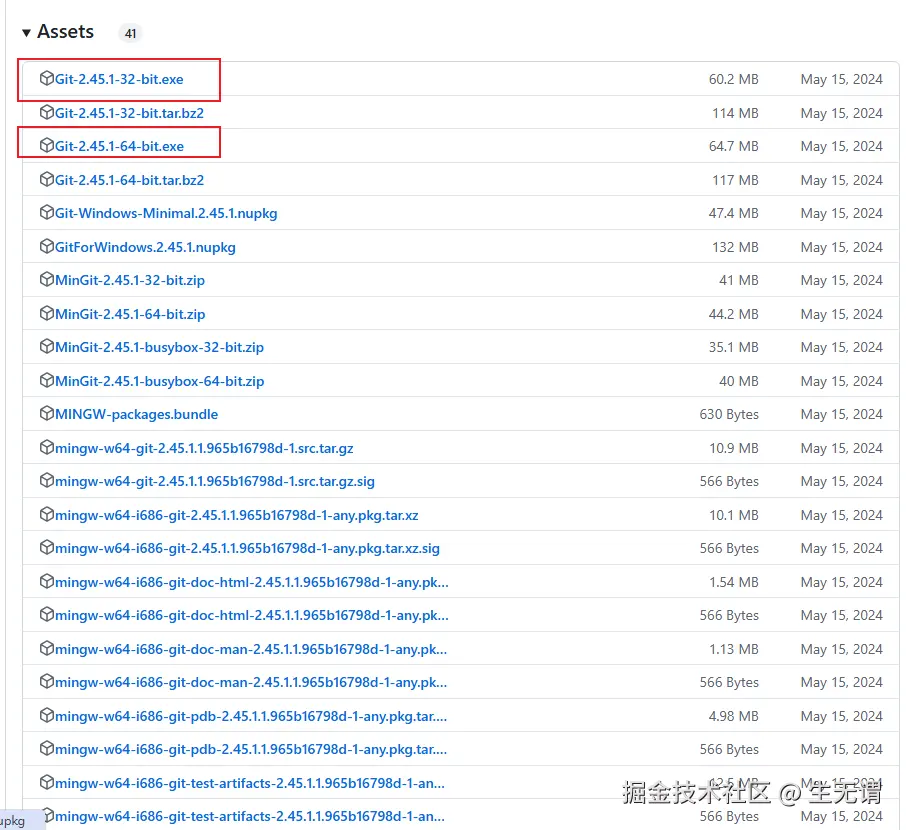Download i686-git-doc-html package (1.54 MB)

pos(252,582)
